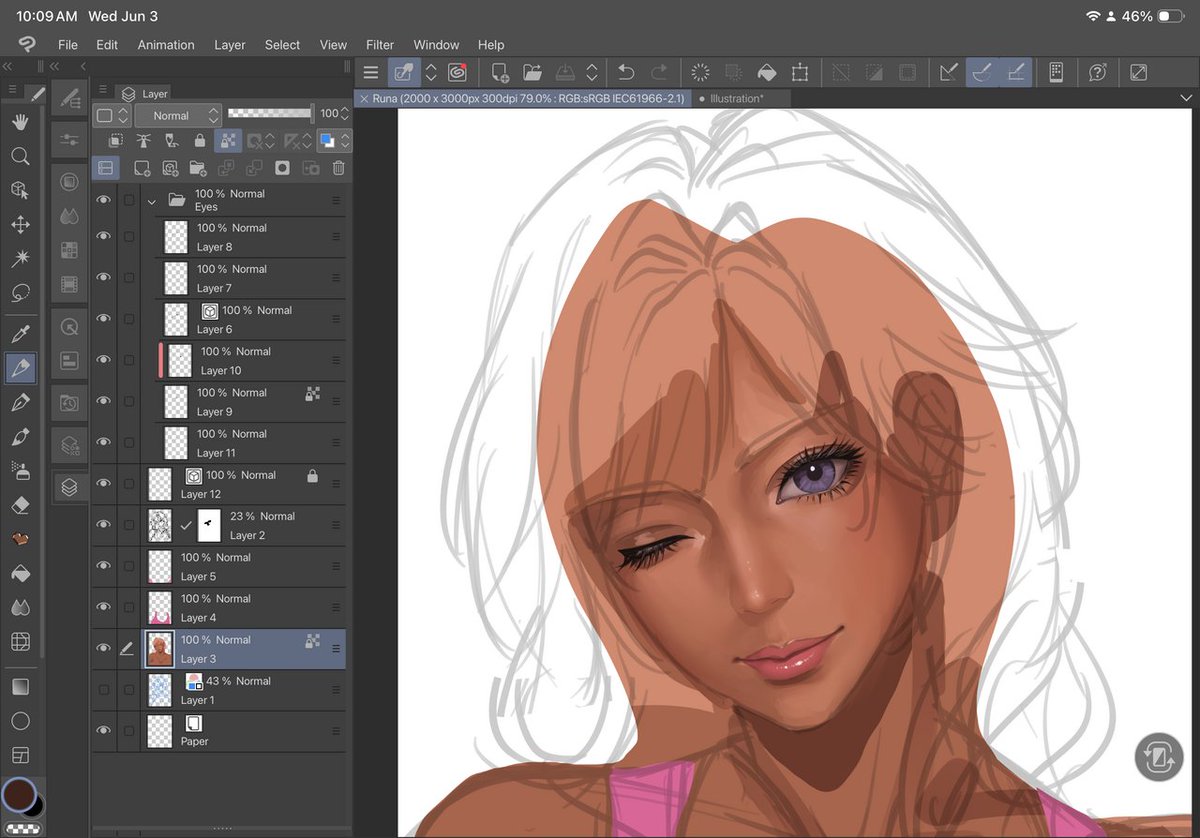1200x838 pixels.
Task: Select the Frame border tool
Action: 20,755
